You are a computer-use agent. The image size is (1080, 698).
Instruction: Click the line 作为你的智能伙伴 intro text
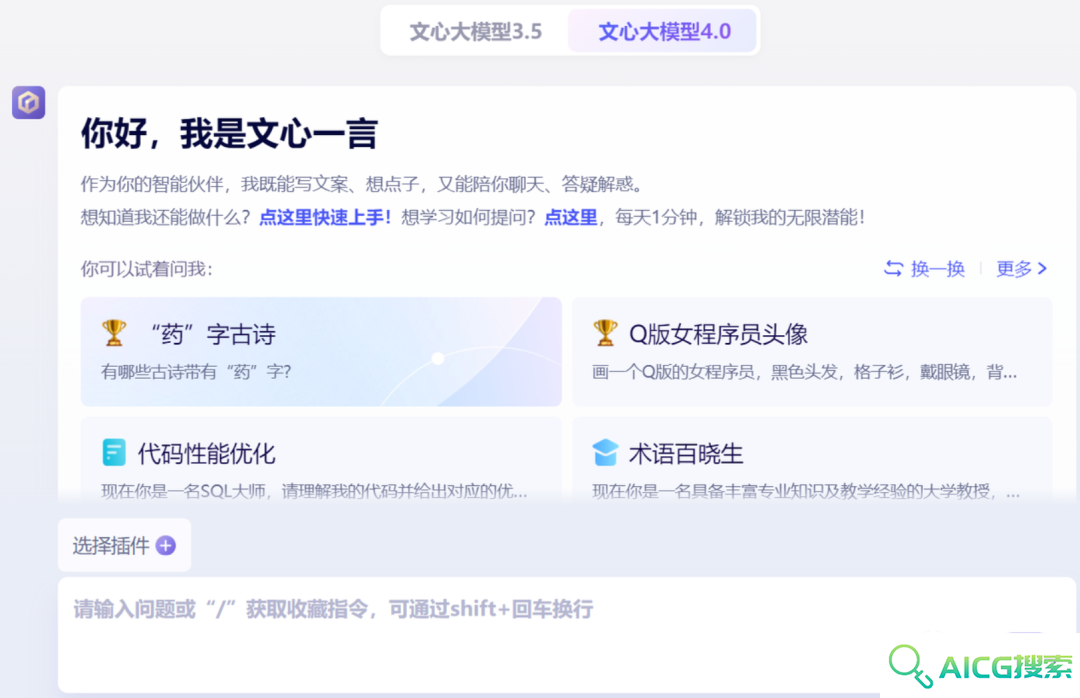tap(363, 184)
